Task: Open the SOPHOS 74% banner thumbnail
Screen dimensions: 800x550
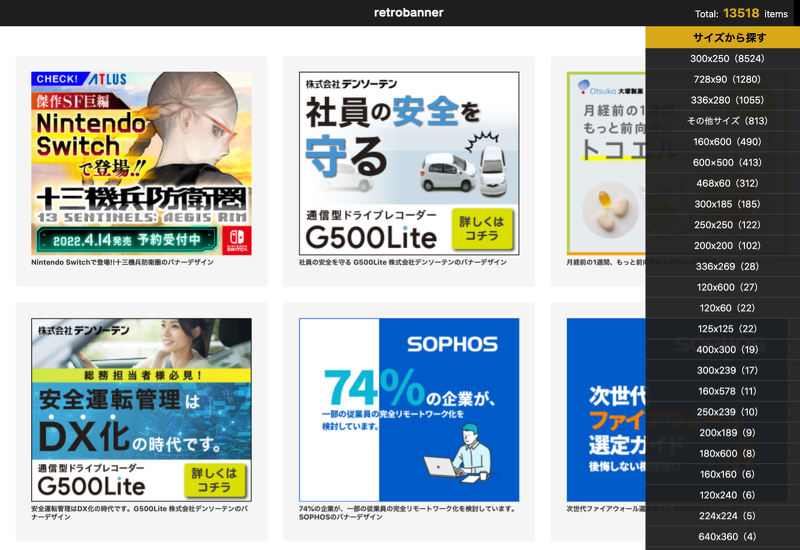Action: pos(408,409)
